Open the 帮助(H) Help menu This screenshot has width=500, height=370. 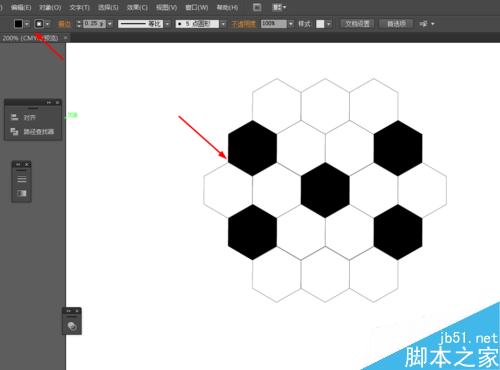coord(227,7)
